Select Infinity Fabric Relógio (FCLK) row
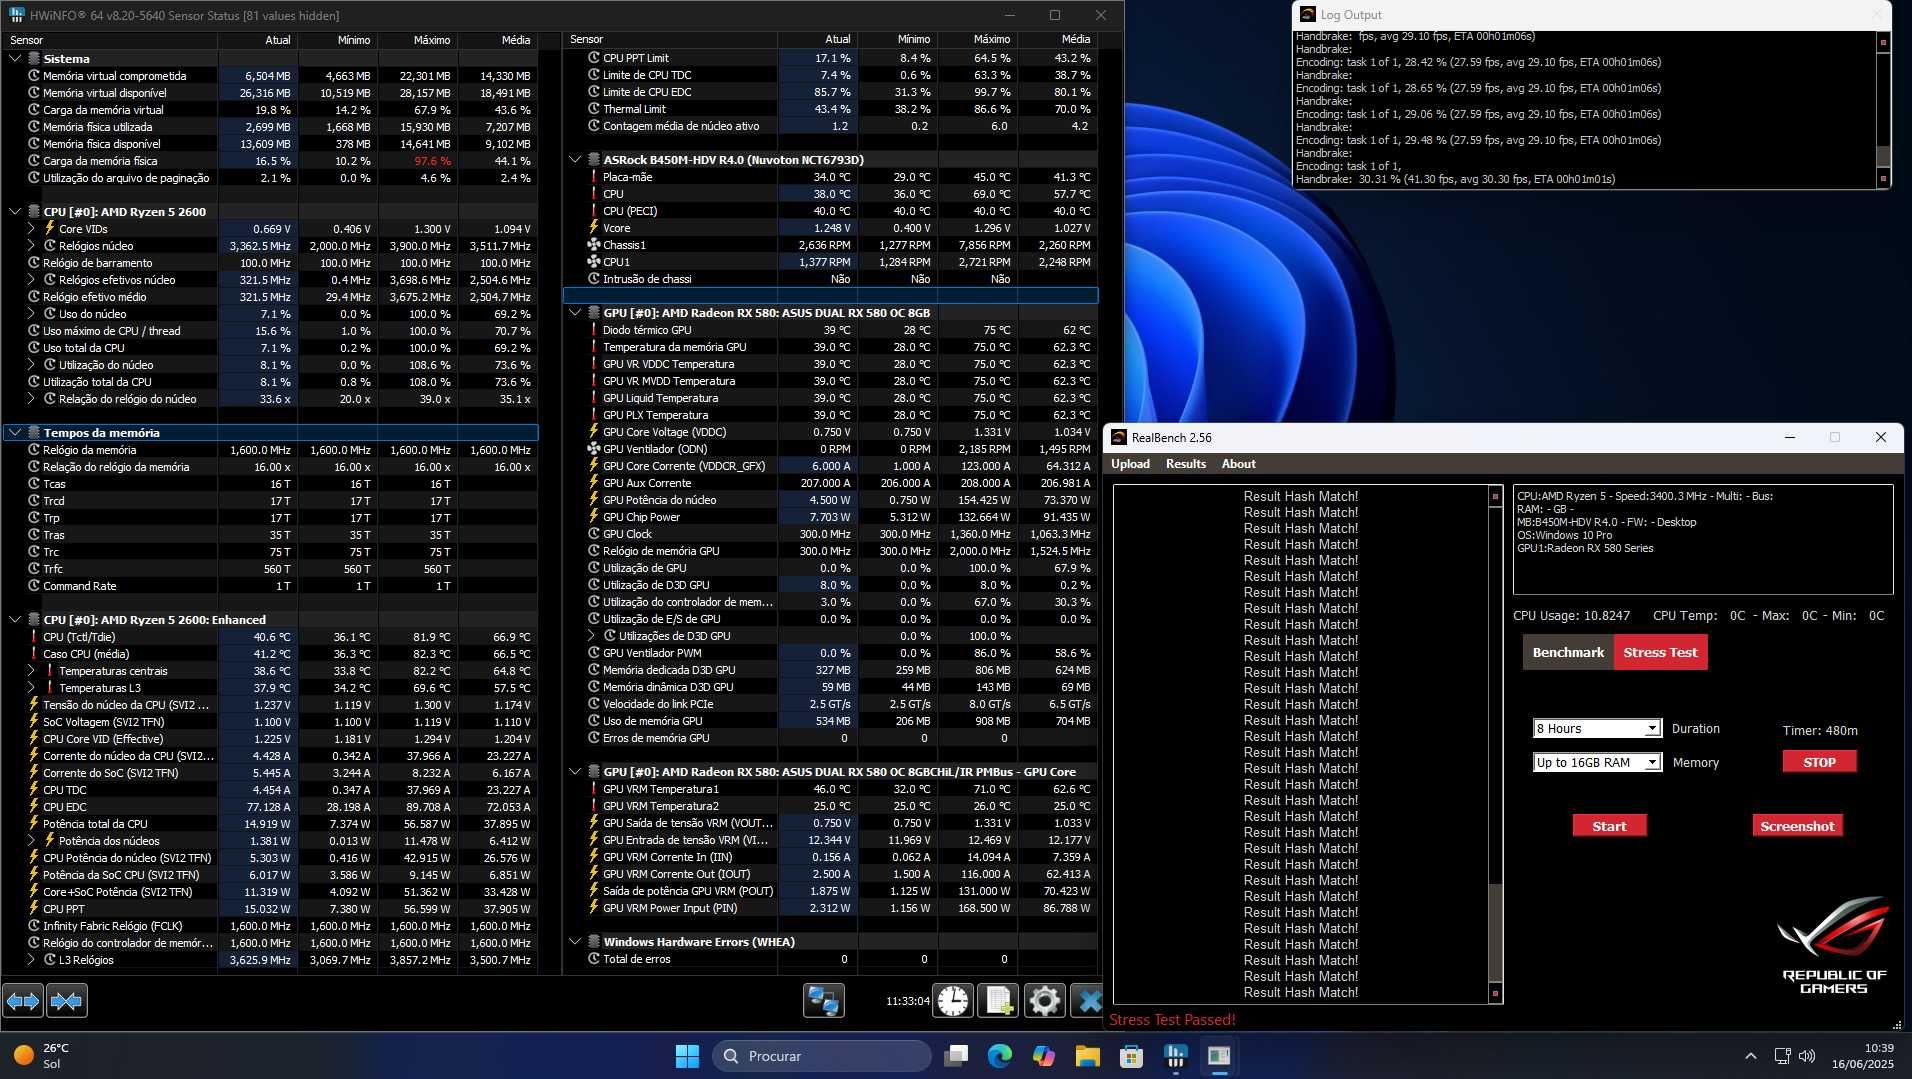Viewport: 1912px width, 1079px height. click(x=270, y=926)
